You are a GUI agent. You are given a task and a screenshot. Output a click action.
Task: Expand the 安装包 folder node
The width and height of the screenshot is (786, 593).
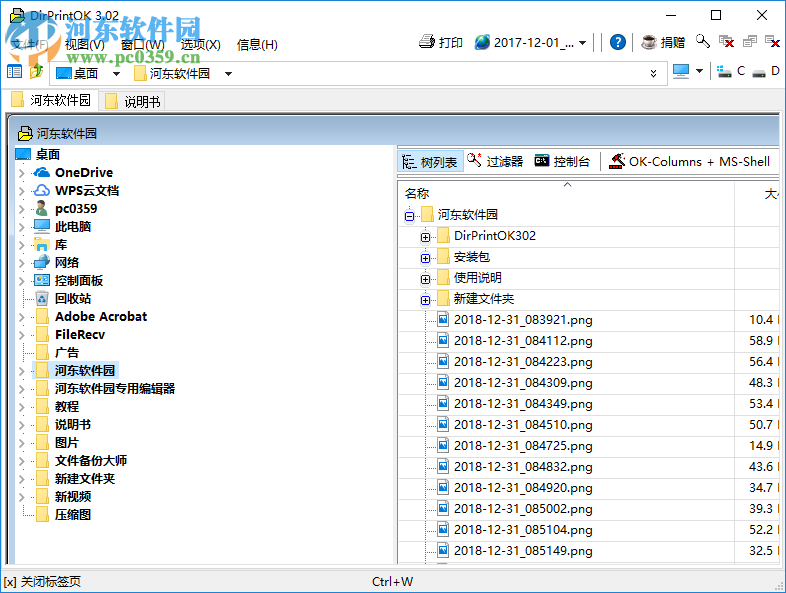(x=426, y=258)
